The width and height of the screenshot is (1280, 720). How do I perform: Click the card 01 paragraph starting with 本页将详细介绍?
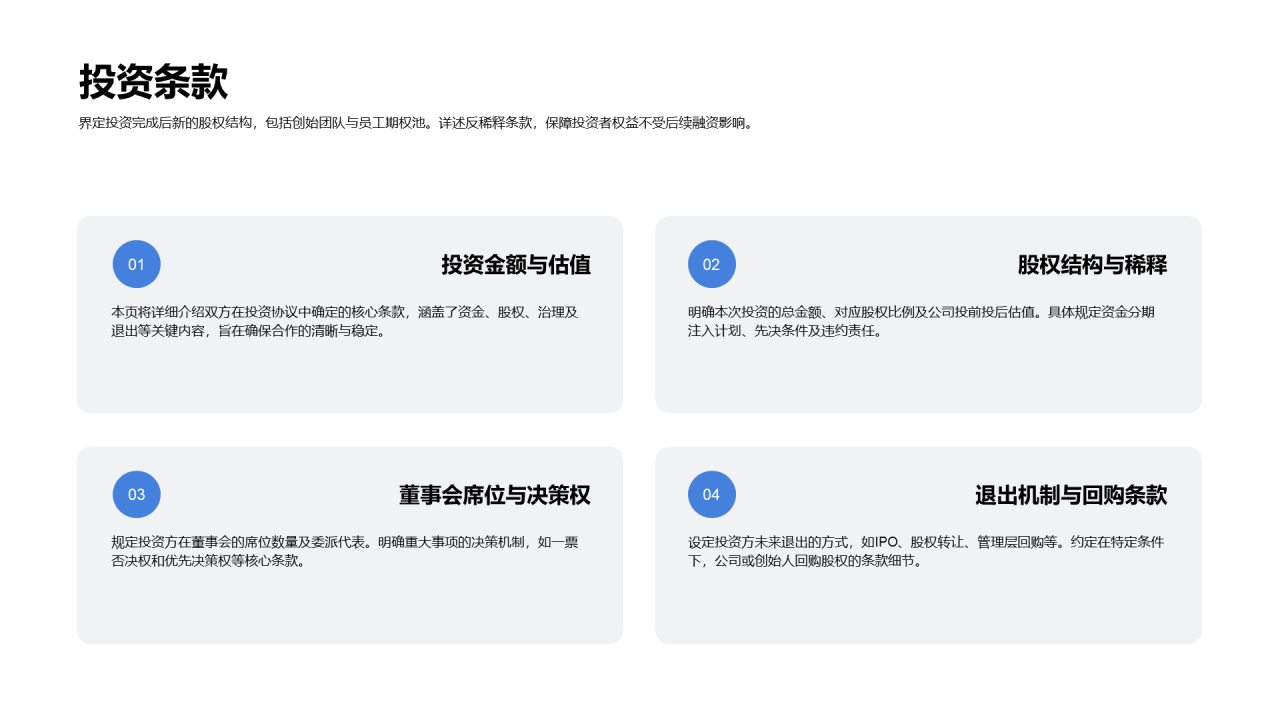coord(345,321)
